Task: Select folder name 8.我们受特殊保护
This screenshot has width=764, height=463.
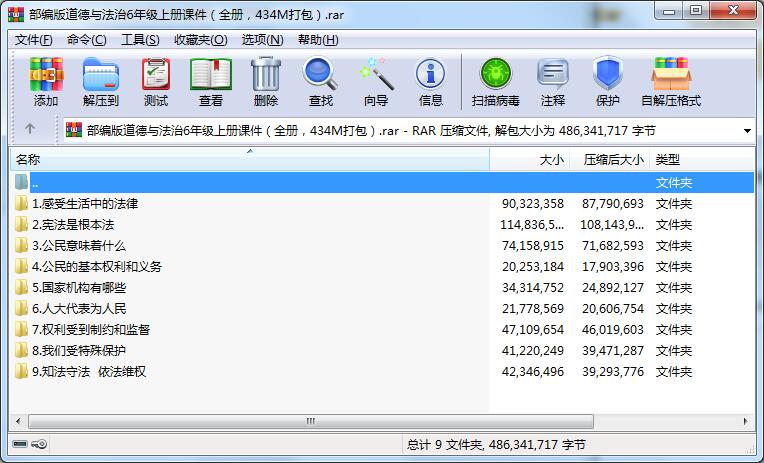Action: click(x=79, y=350)
